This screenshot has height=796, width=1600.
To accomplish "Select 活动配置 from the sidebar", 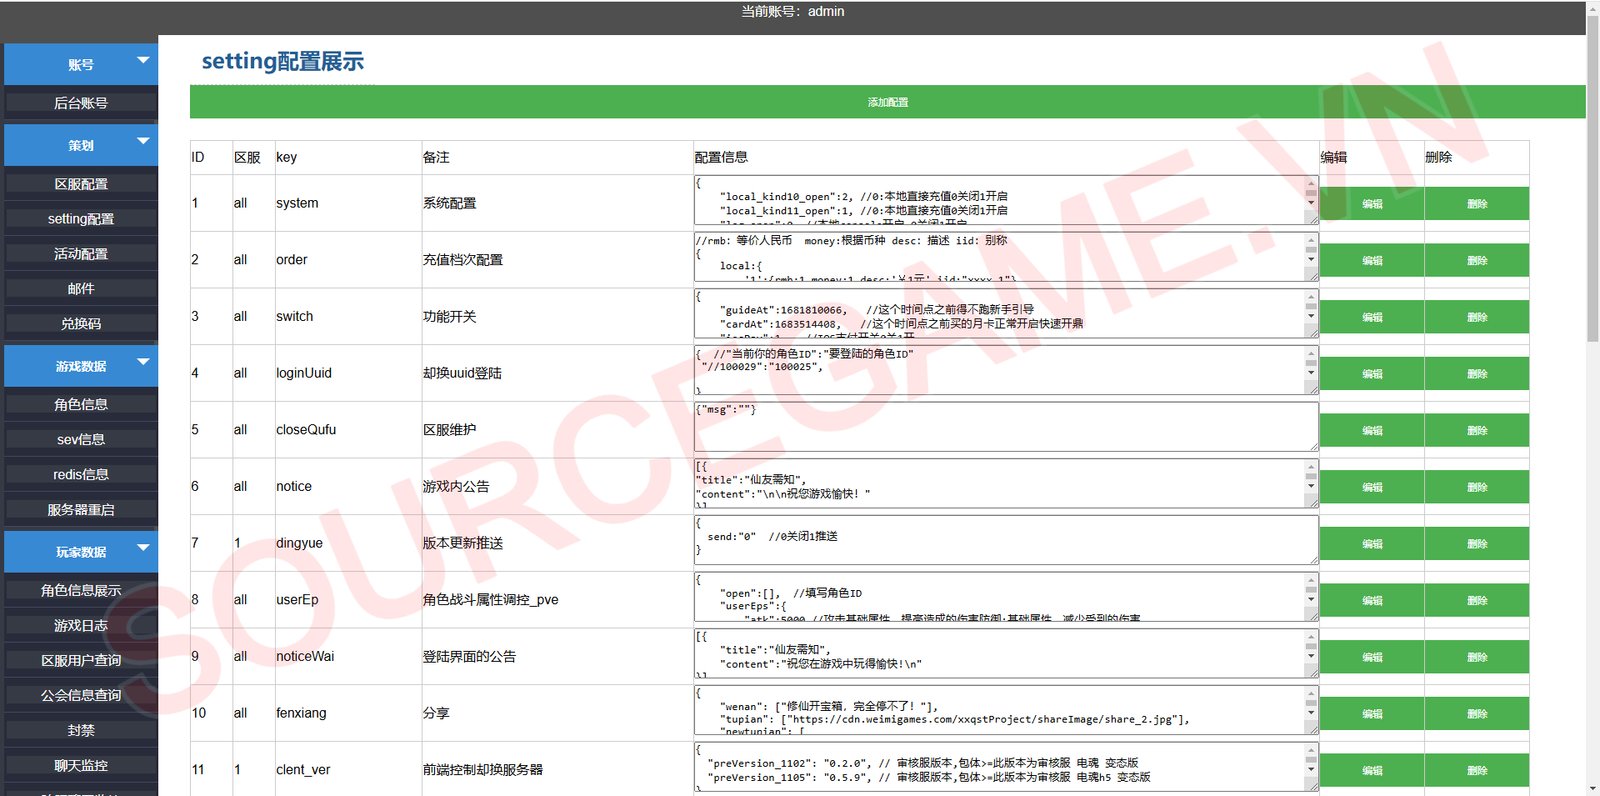I will [x=81, y=254].
